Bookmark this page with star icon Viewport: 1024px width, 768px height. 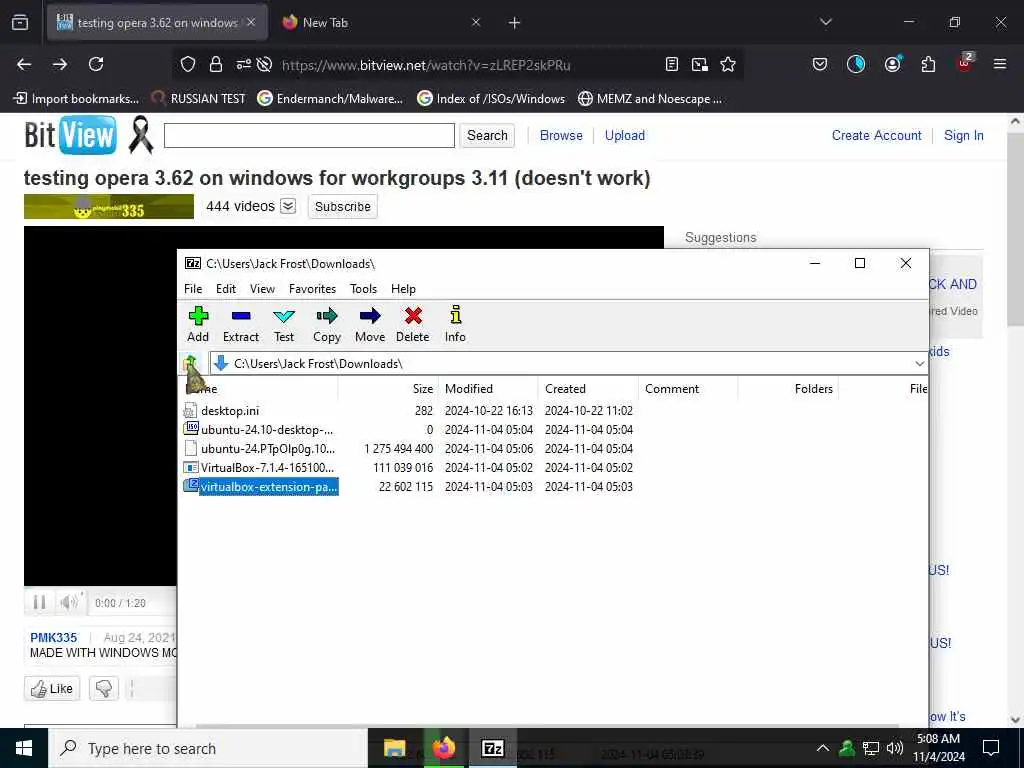click(728, 64)
